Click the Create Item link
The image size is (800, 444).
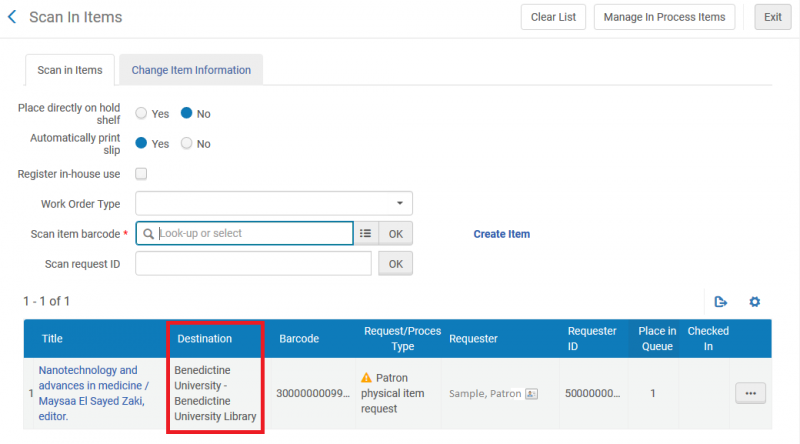click(x=501, y=234)
